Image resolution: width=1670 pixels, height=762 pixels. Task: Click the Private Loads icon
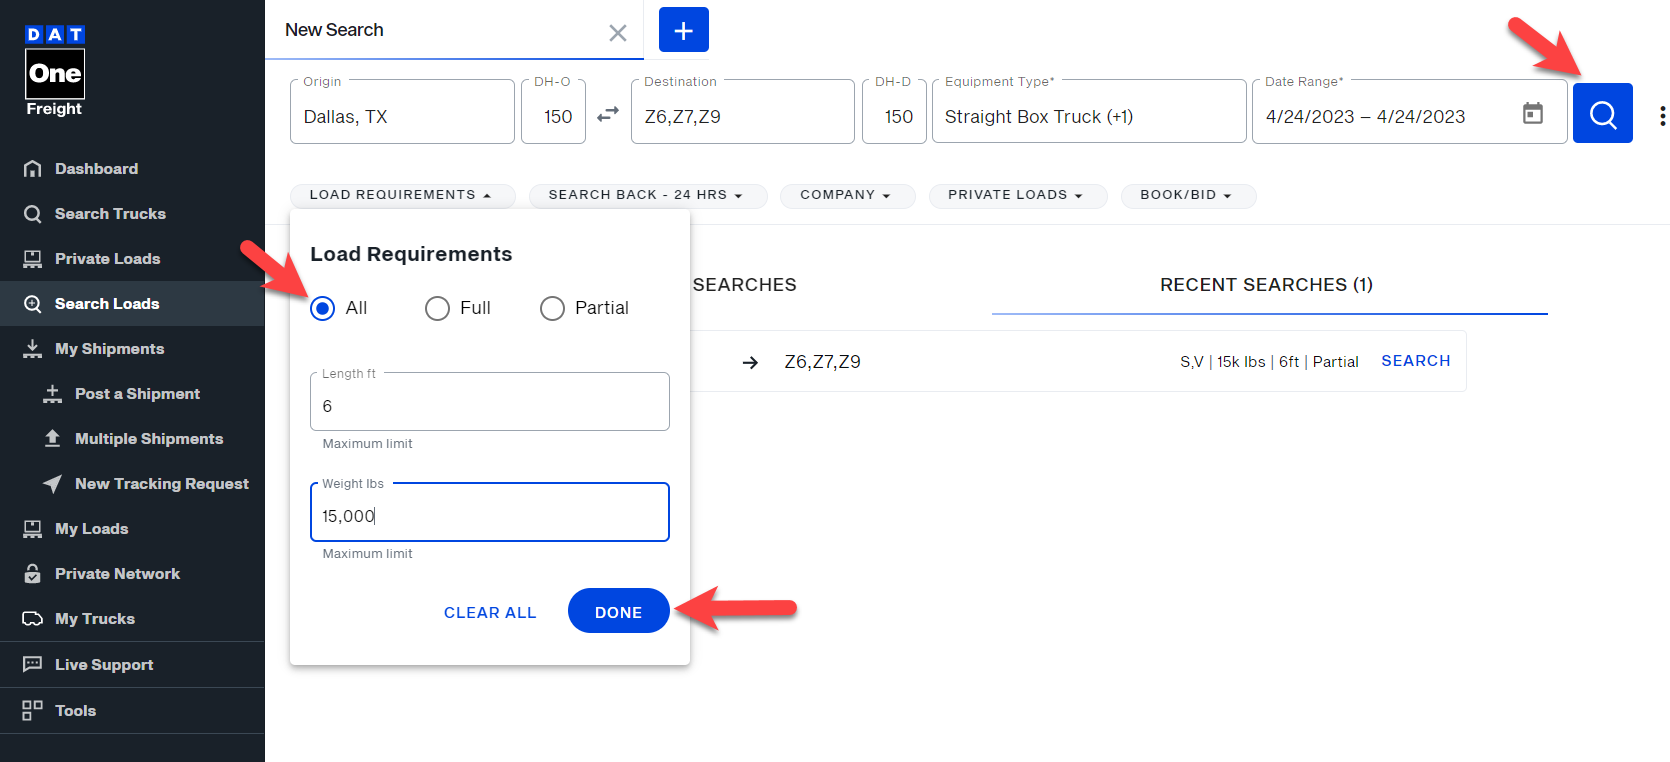[33, 259]
